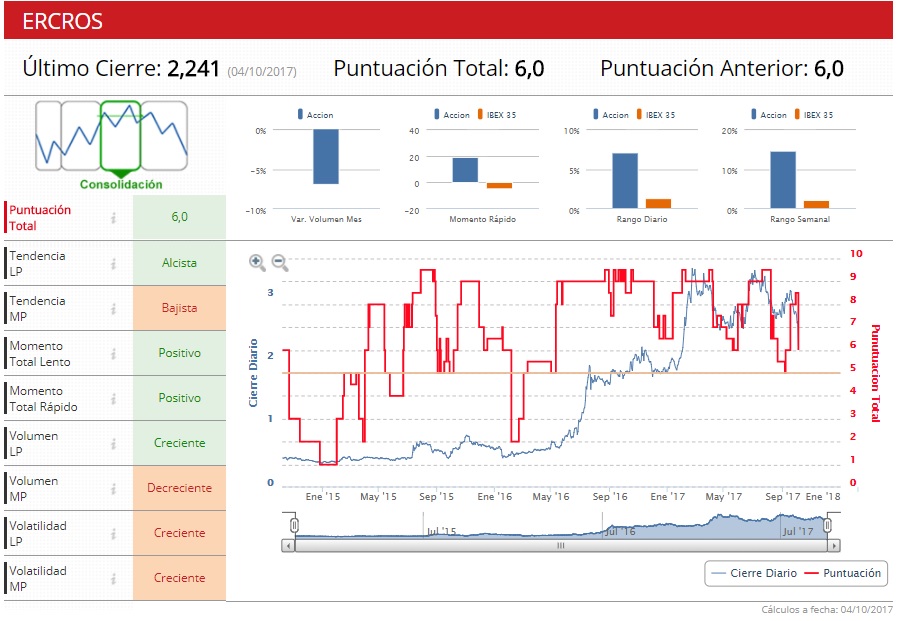Zoom out of the price chart
Screen dimensions: 897x621
[280, 262]
